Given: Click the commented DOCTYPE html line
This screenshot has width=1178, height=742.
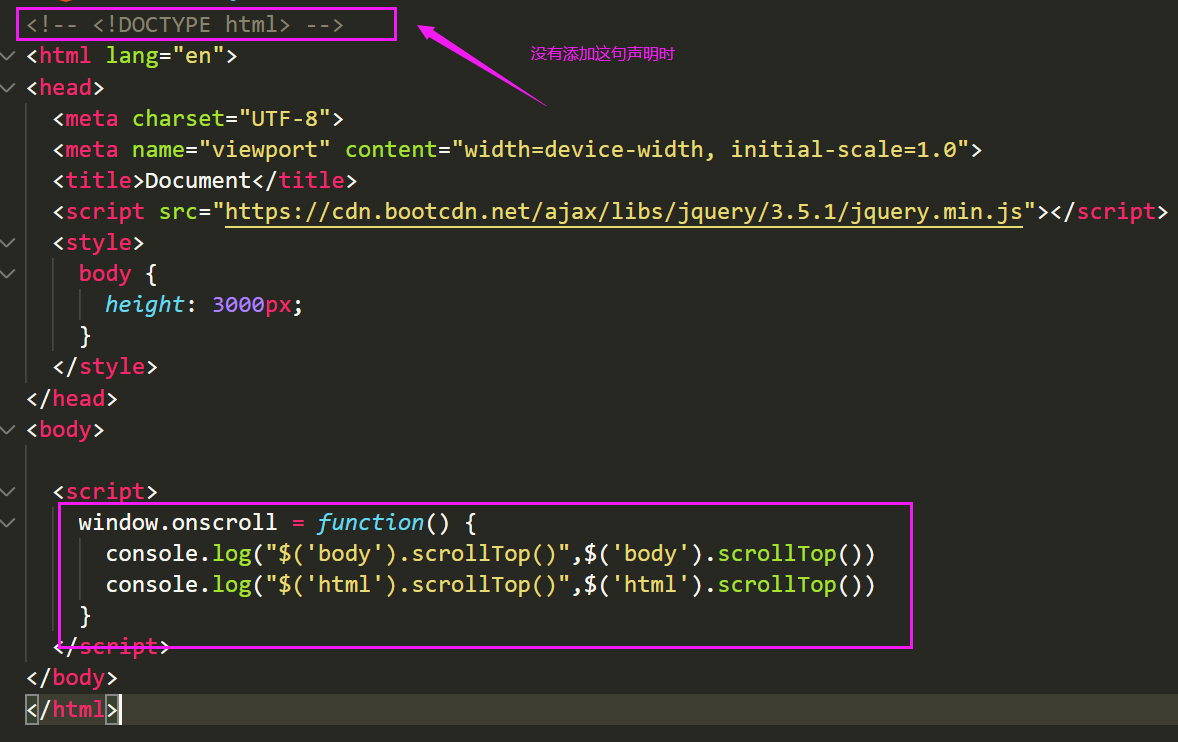Looking at the screenshot, I should (x=185, y=25).
